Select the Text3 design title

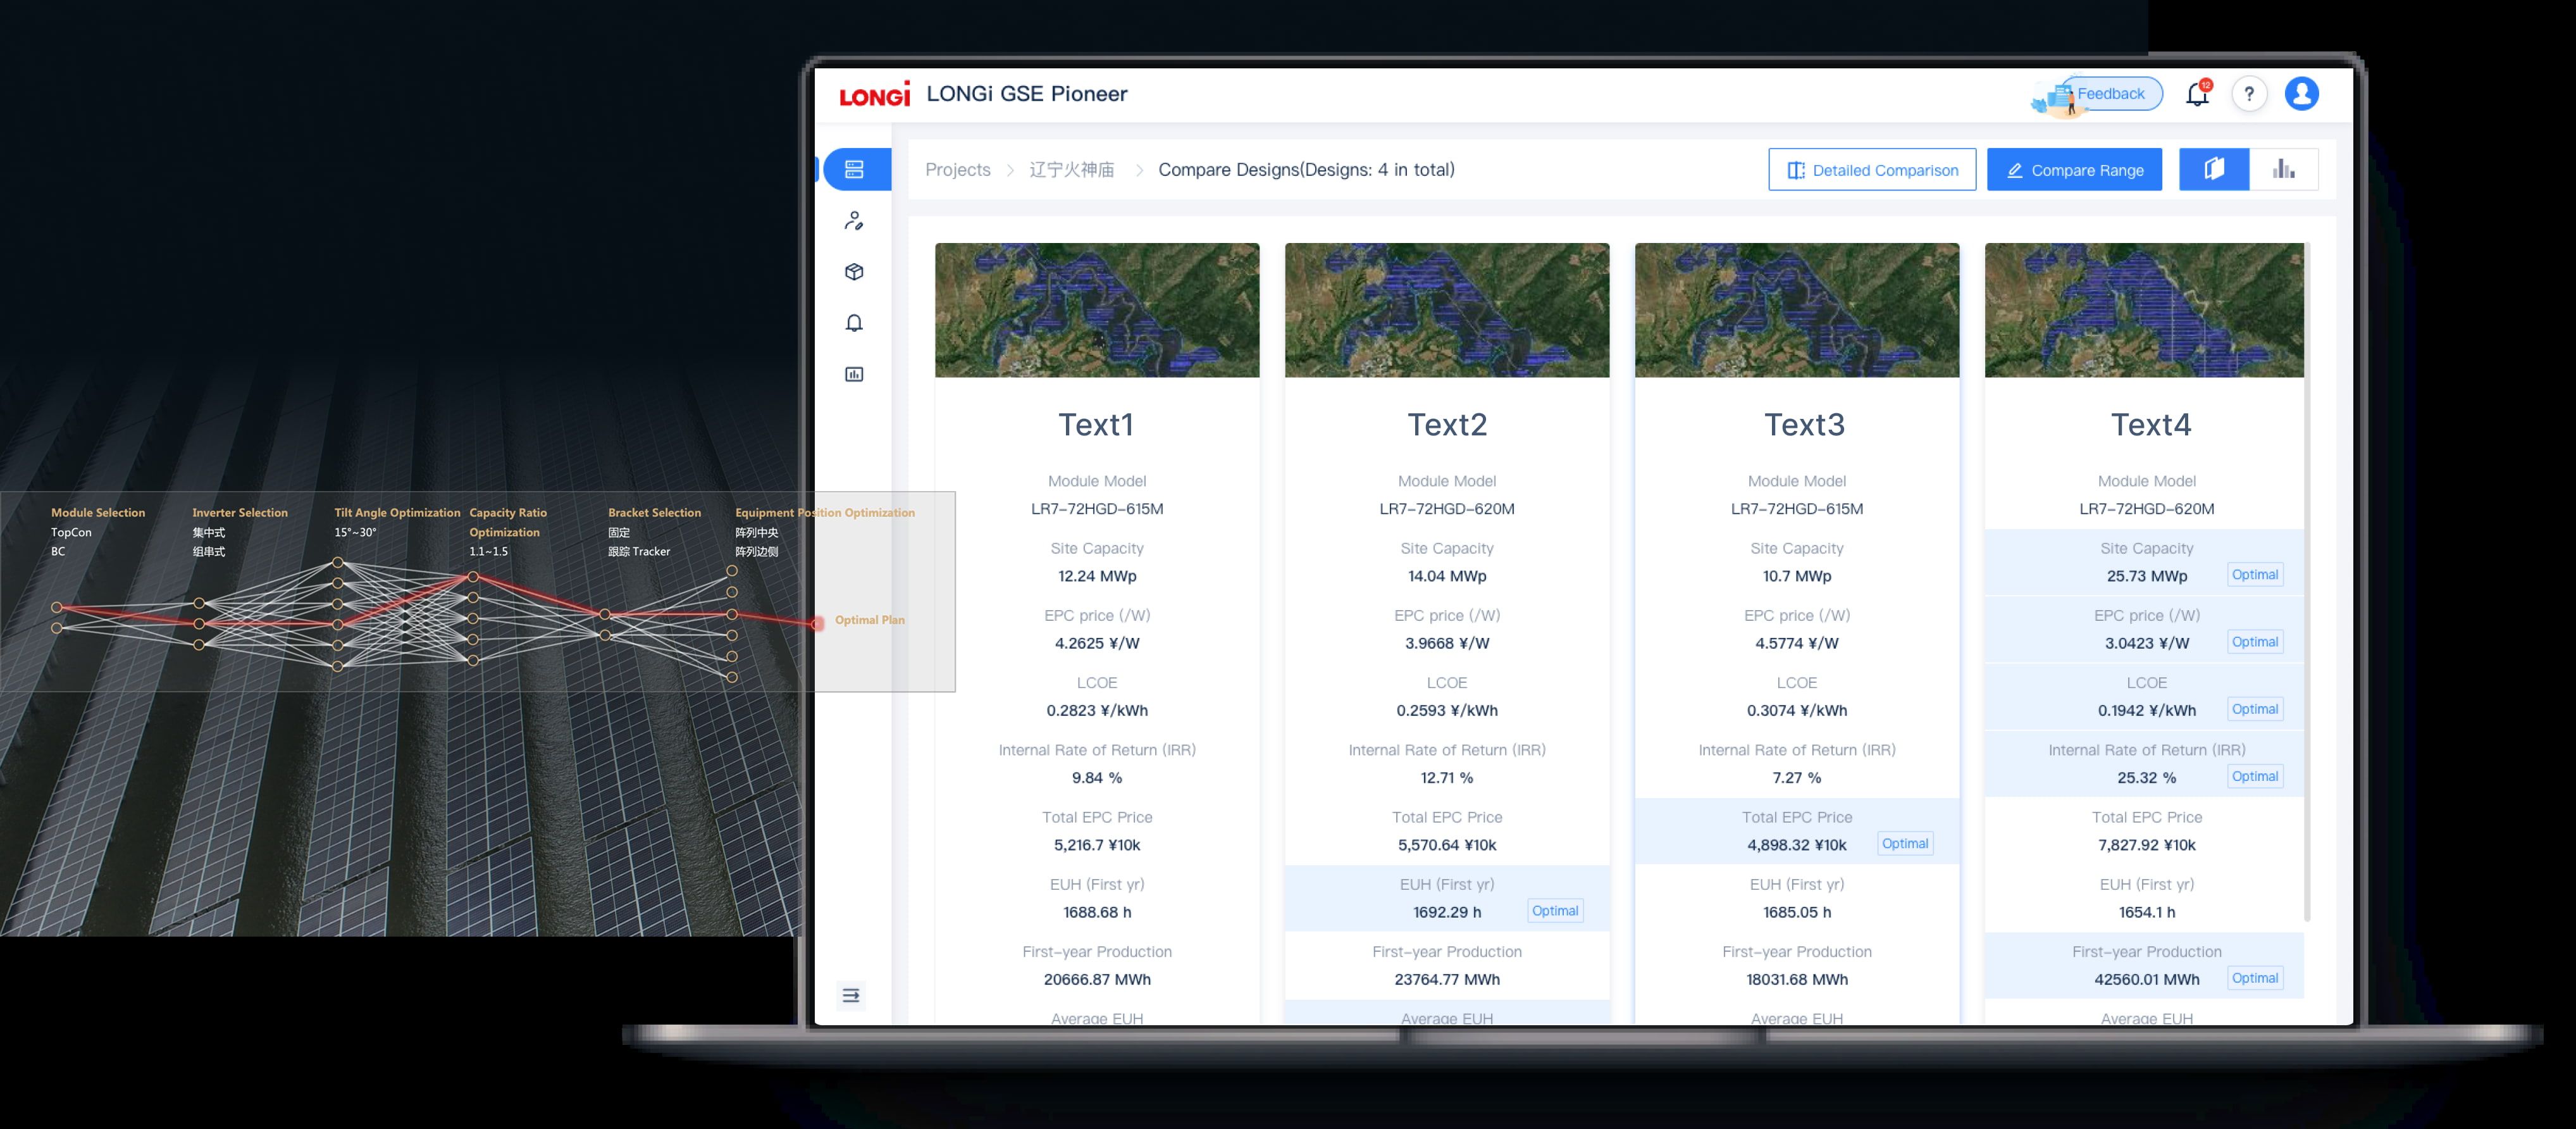tap(1804, 425)
